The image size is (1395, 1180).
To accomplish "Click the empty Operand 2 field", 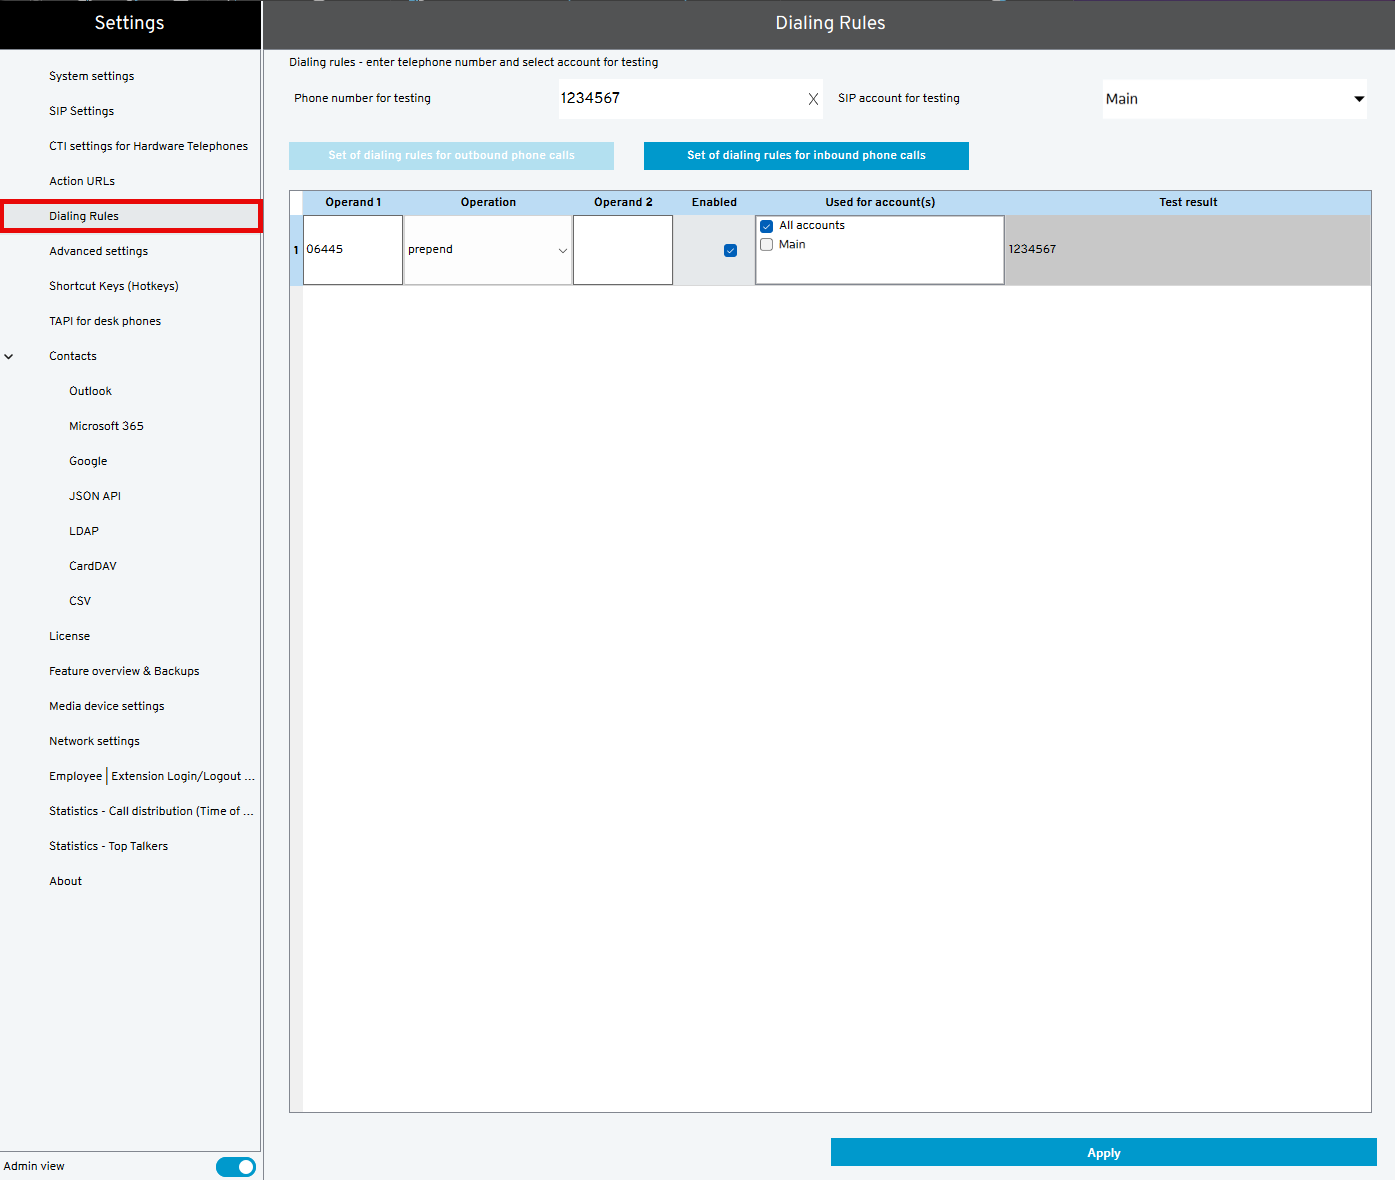I will [x=622, y=250].
